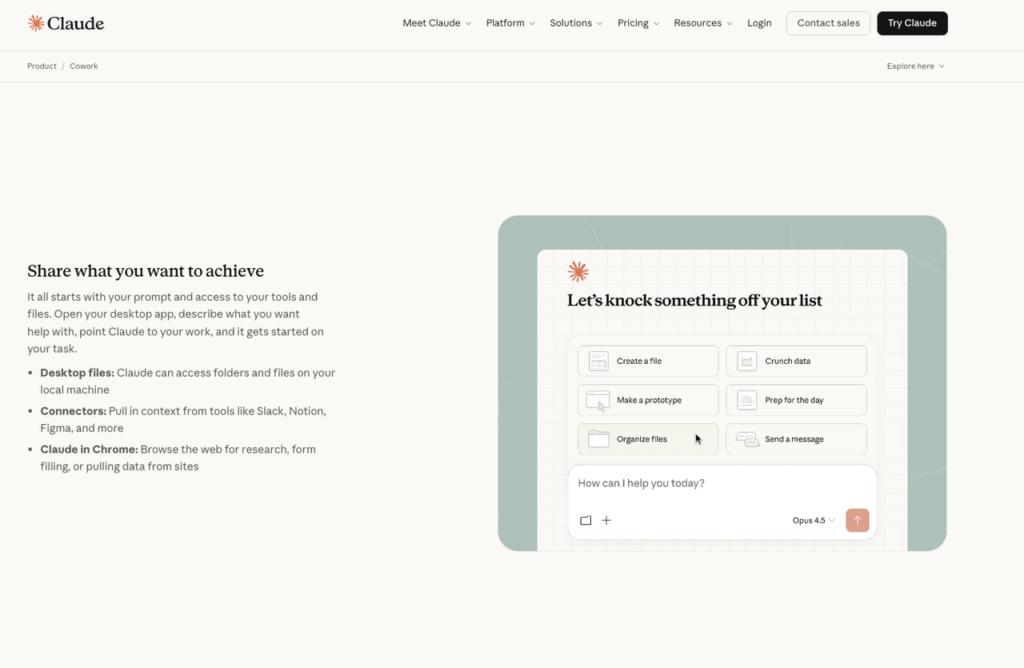1024x668 pixels.
Task: Expand the Explore here dropdown
Action: pos(914,66)
